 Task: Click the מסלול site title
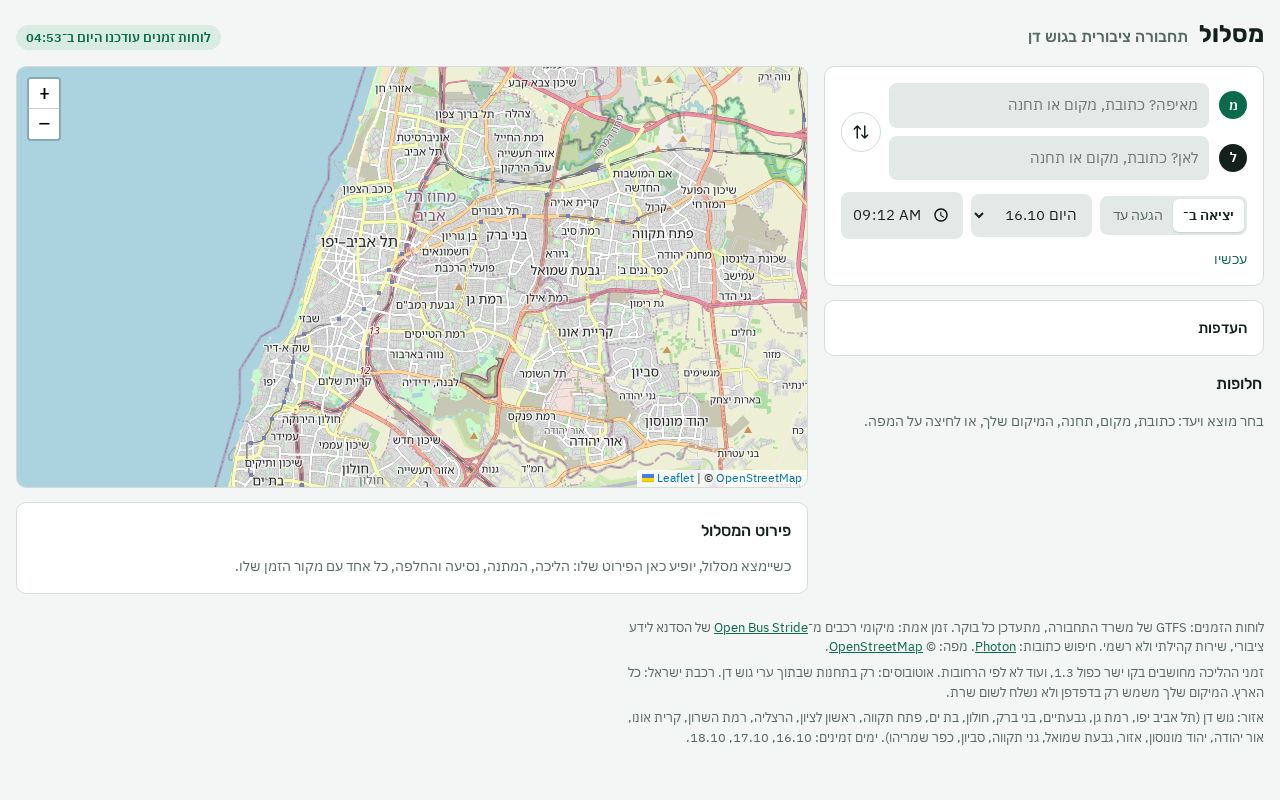(x=1231, y=34)
